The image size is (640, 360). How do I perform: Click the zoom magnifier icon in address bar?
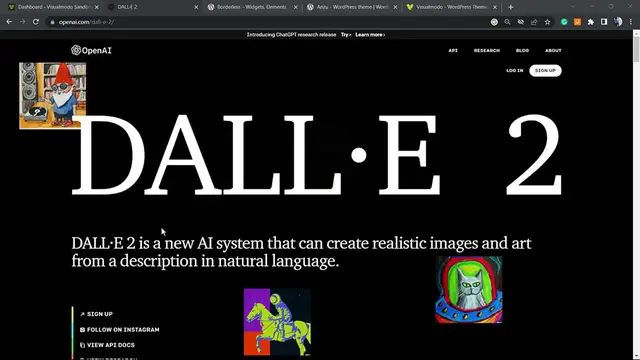pyautogui.click(x=507, y=22)
